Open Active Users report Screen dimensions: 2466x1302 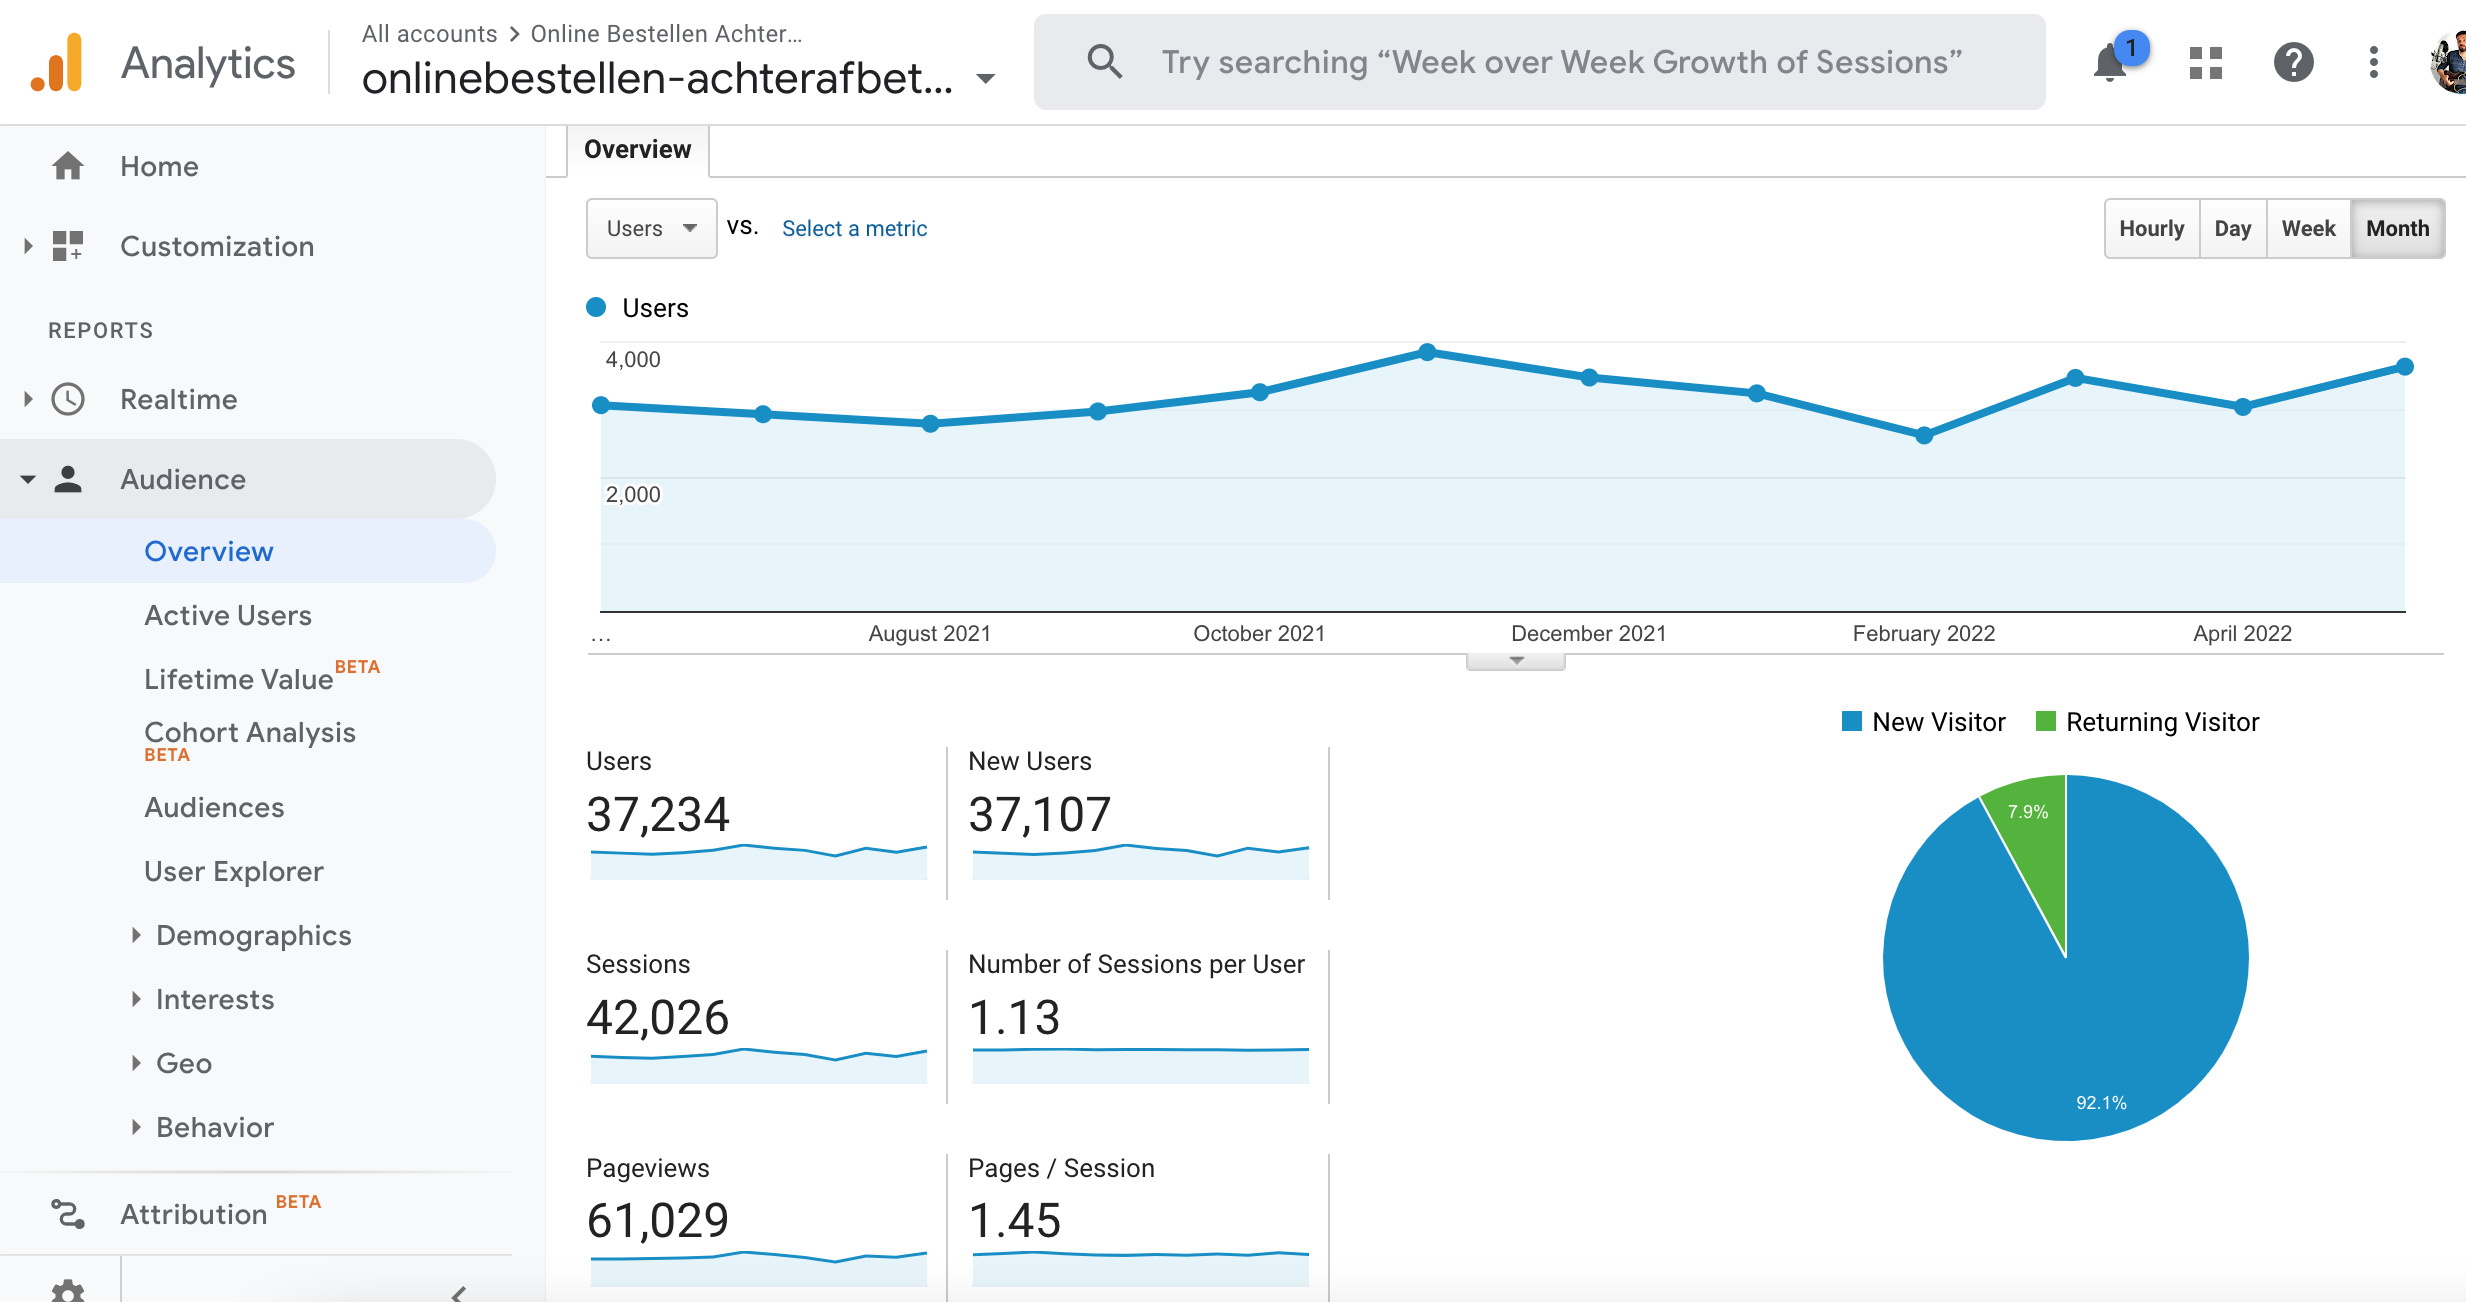coord(228,615)
